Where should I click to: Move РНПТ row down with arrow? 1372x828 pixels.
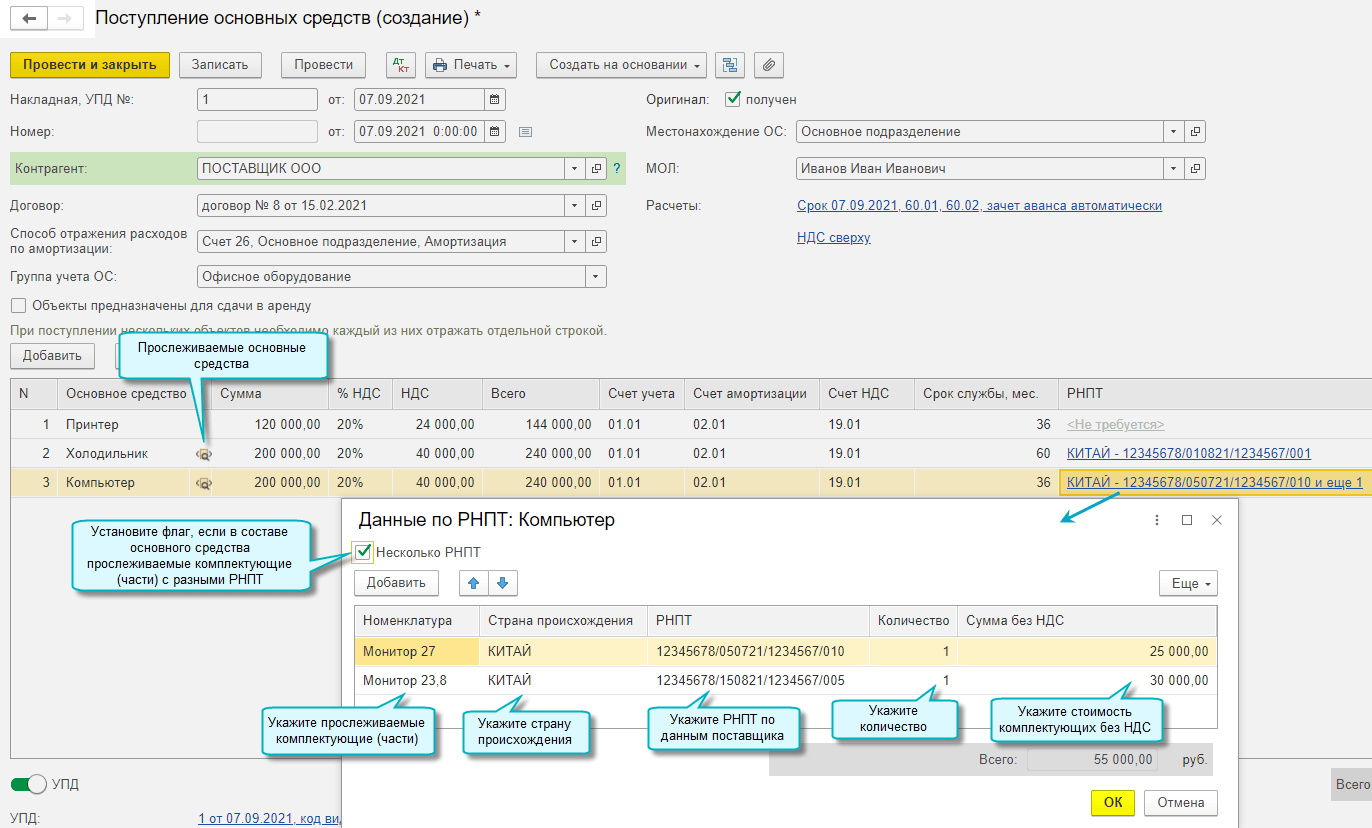tap(502, 583)
